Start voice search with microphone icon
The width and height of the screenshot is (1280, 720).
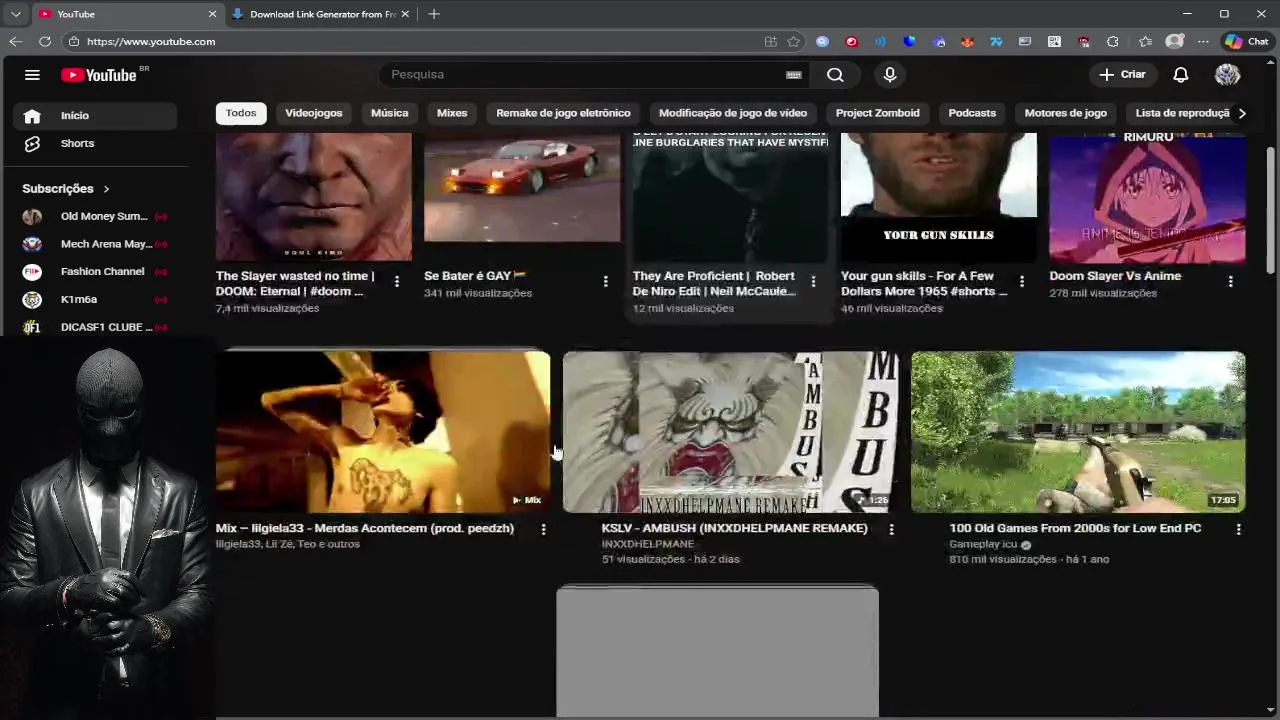[x=890, y=75]
